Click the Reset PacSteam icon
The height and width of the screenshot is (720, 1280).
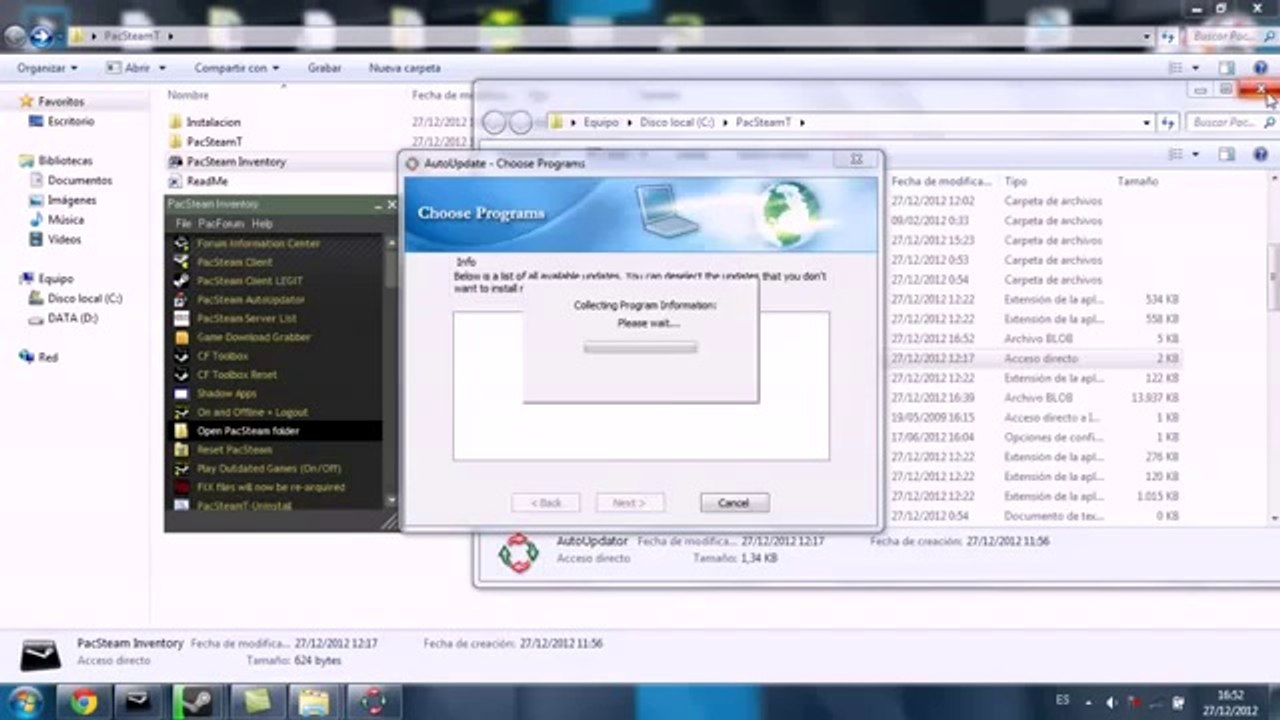click(181, 450)
